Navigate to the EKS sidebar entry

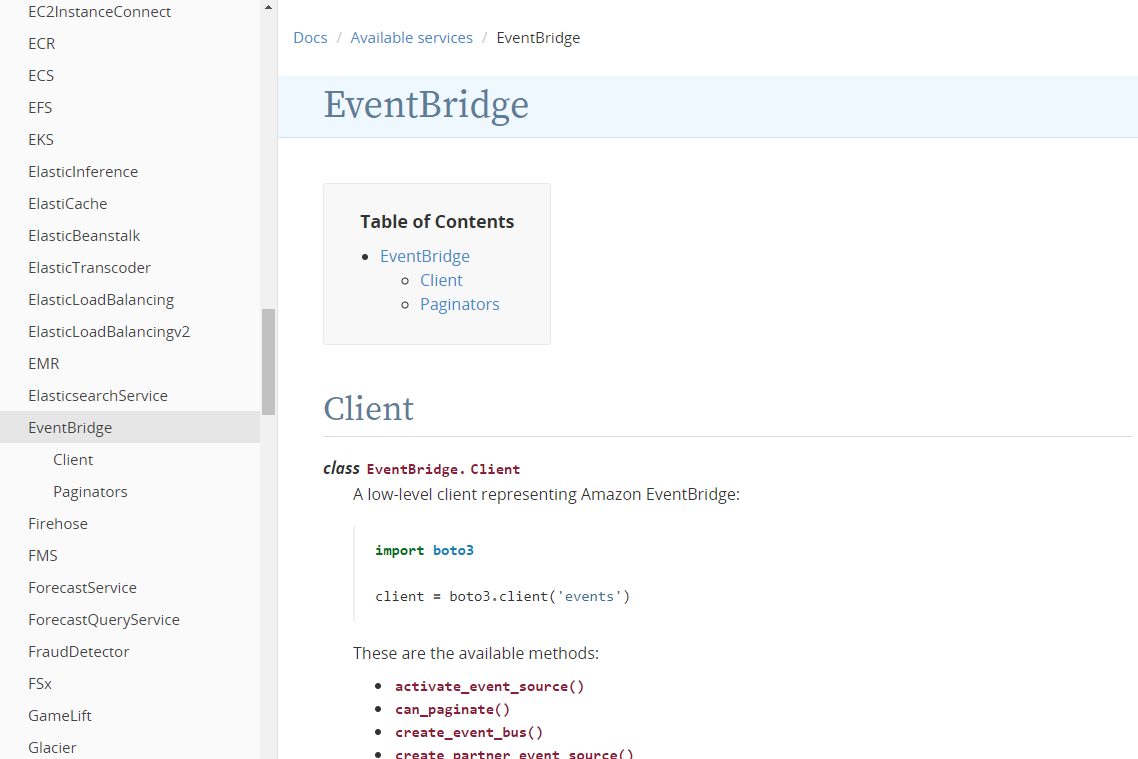coord(40,139)
